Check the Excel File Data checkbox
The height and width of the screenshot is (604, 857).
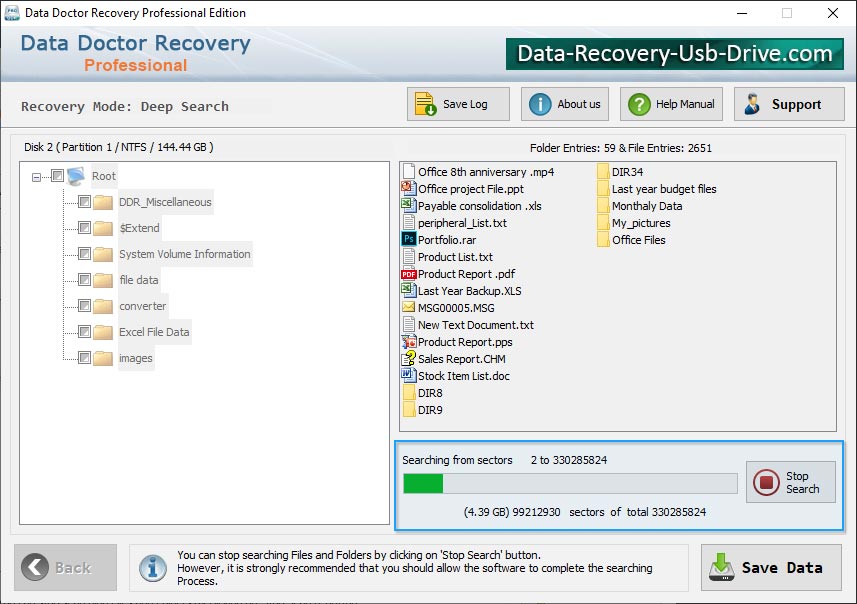[84, 332]
